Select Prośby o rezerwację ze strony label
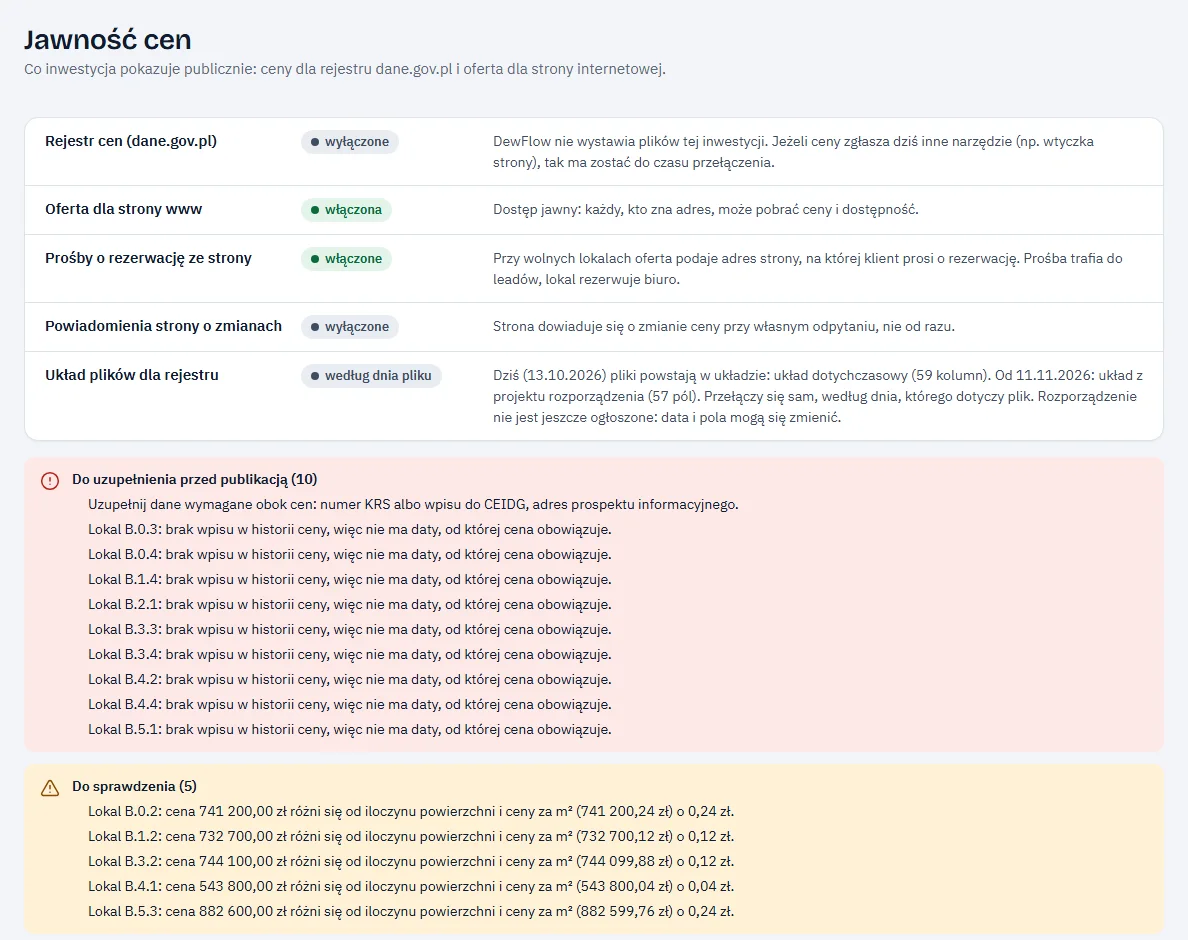1188x940 pixels. (x=148, y=258)
